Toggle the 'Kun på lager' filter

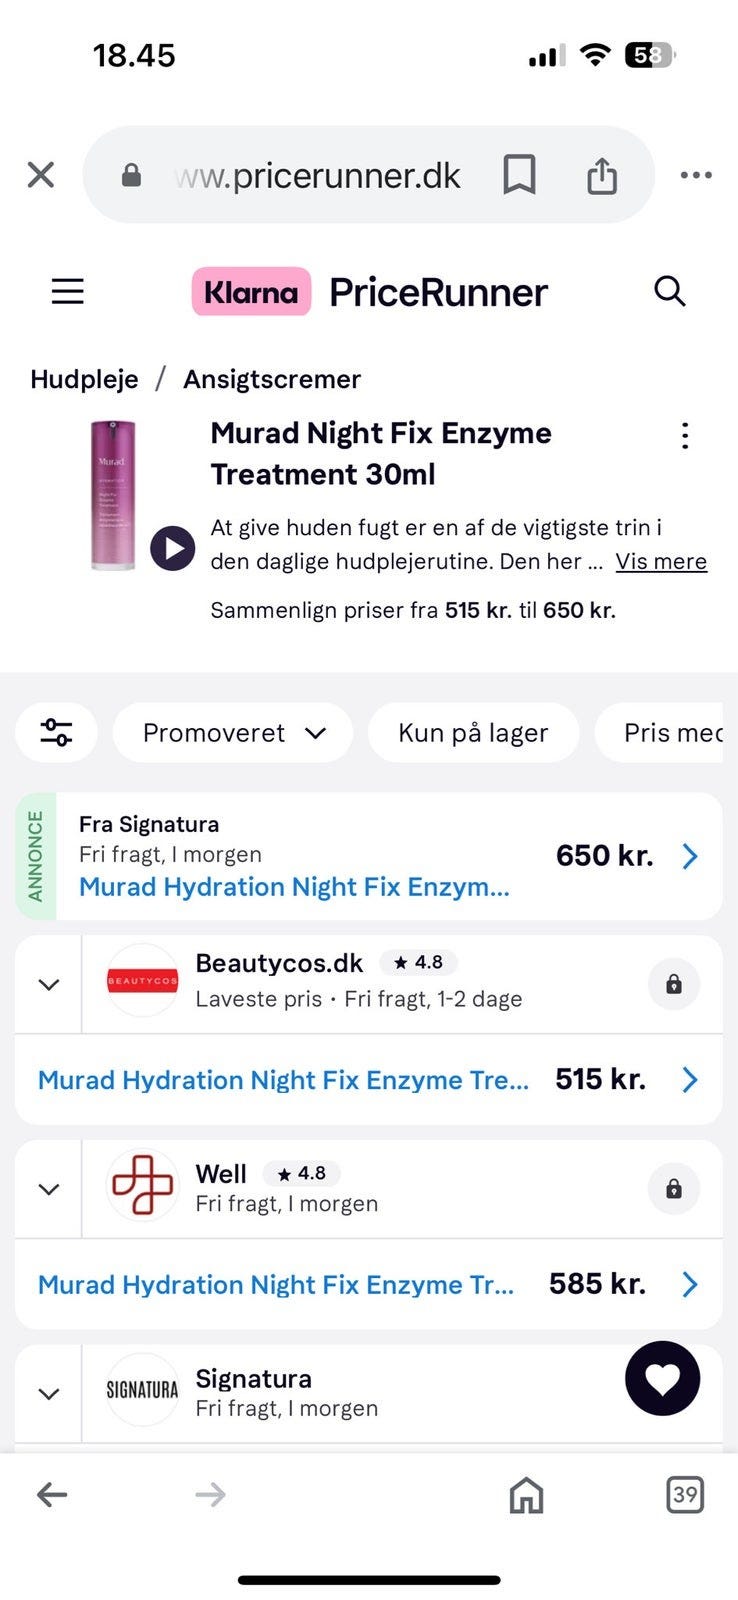coord(473,733)
